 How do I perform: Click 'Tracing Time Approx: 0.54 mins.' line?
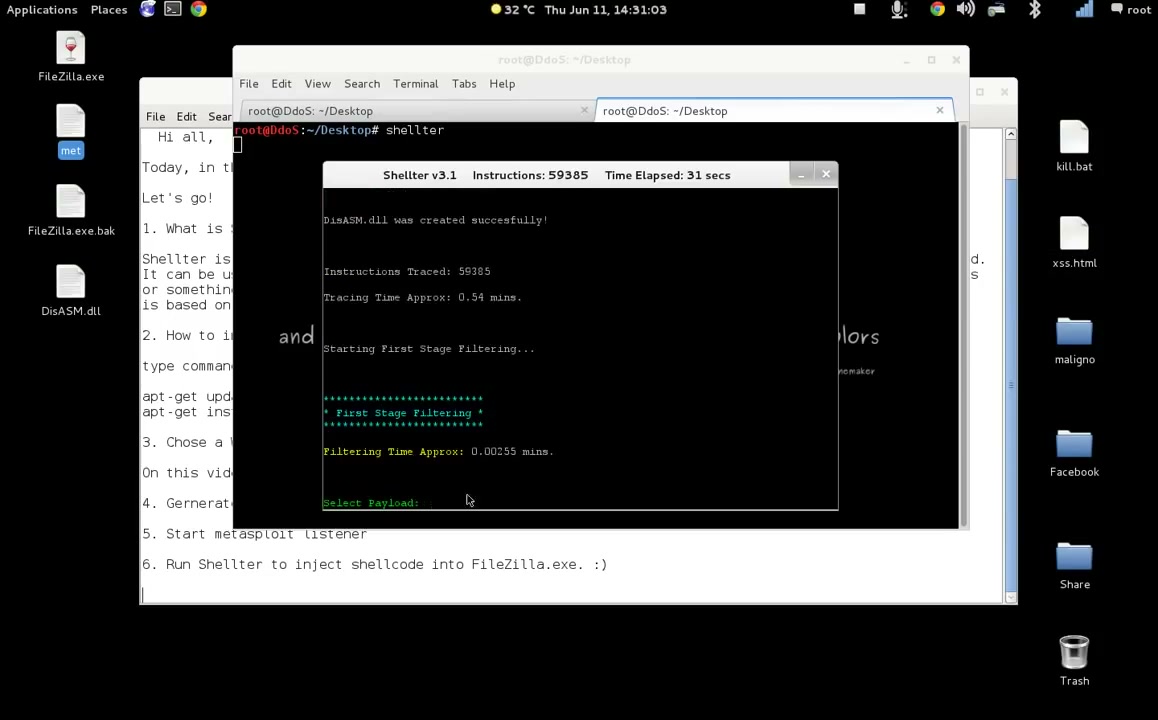click(x=422, y=298)
